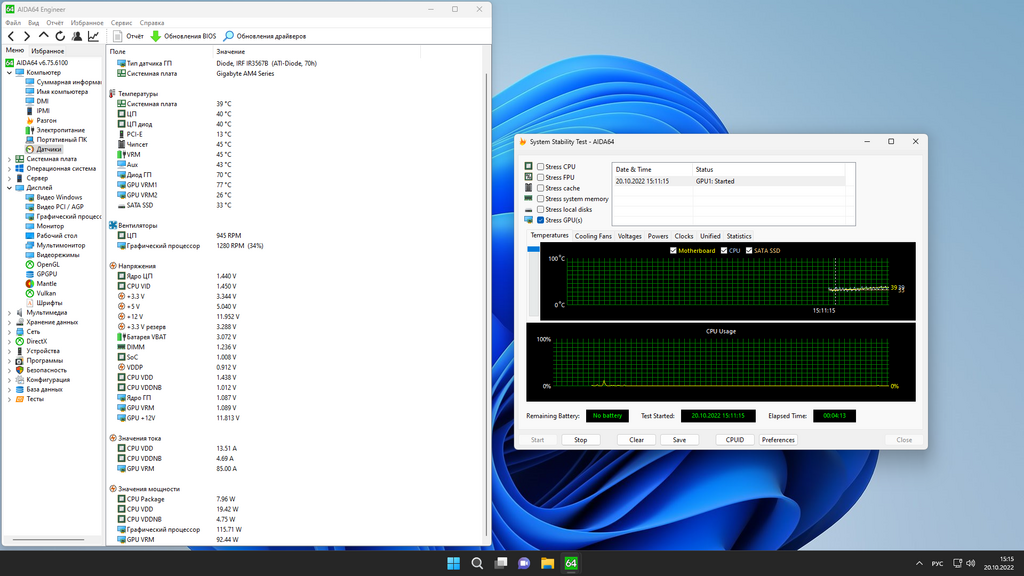
Task: Click the Clear button in Stability Test
Action: (x=636, y=440)
